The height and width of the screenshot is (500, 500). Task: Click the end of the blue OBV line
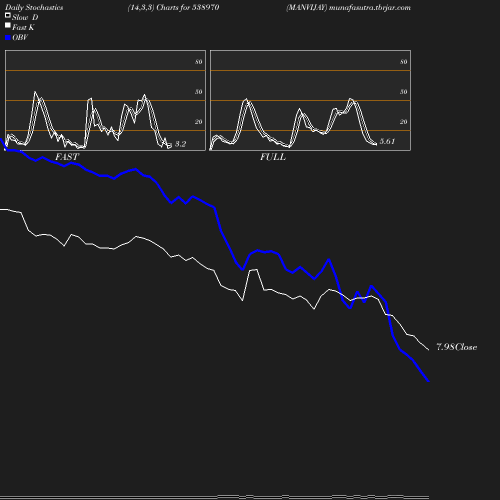click(x=428, y=381)
